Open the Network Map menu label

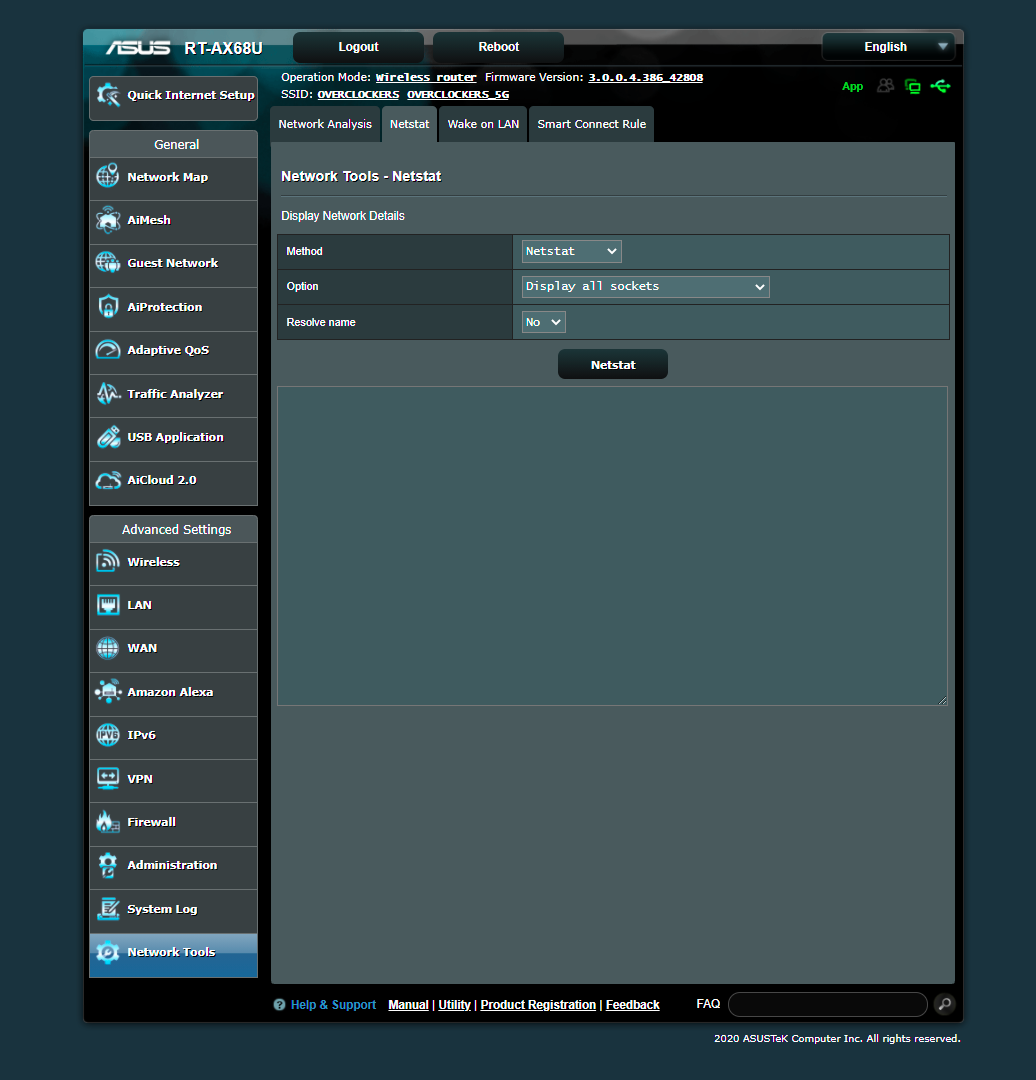pos(167,177)
